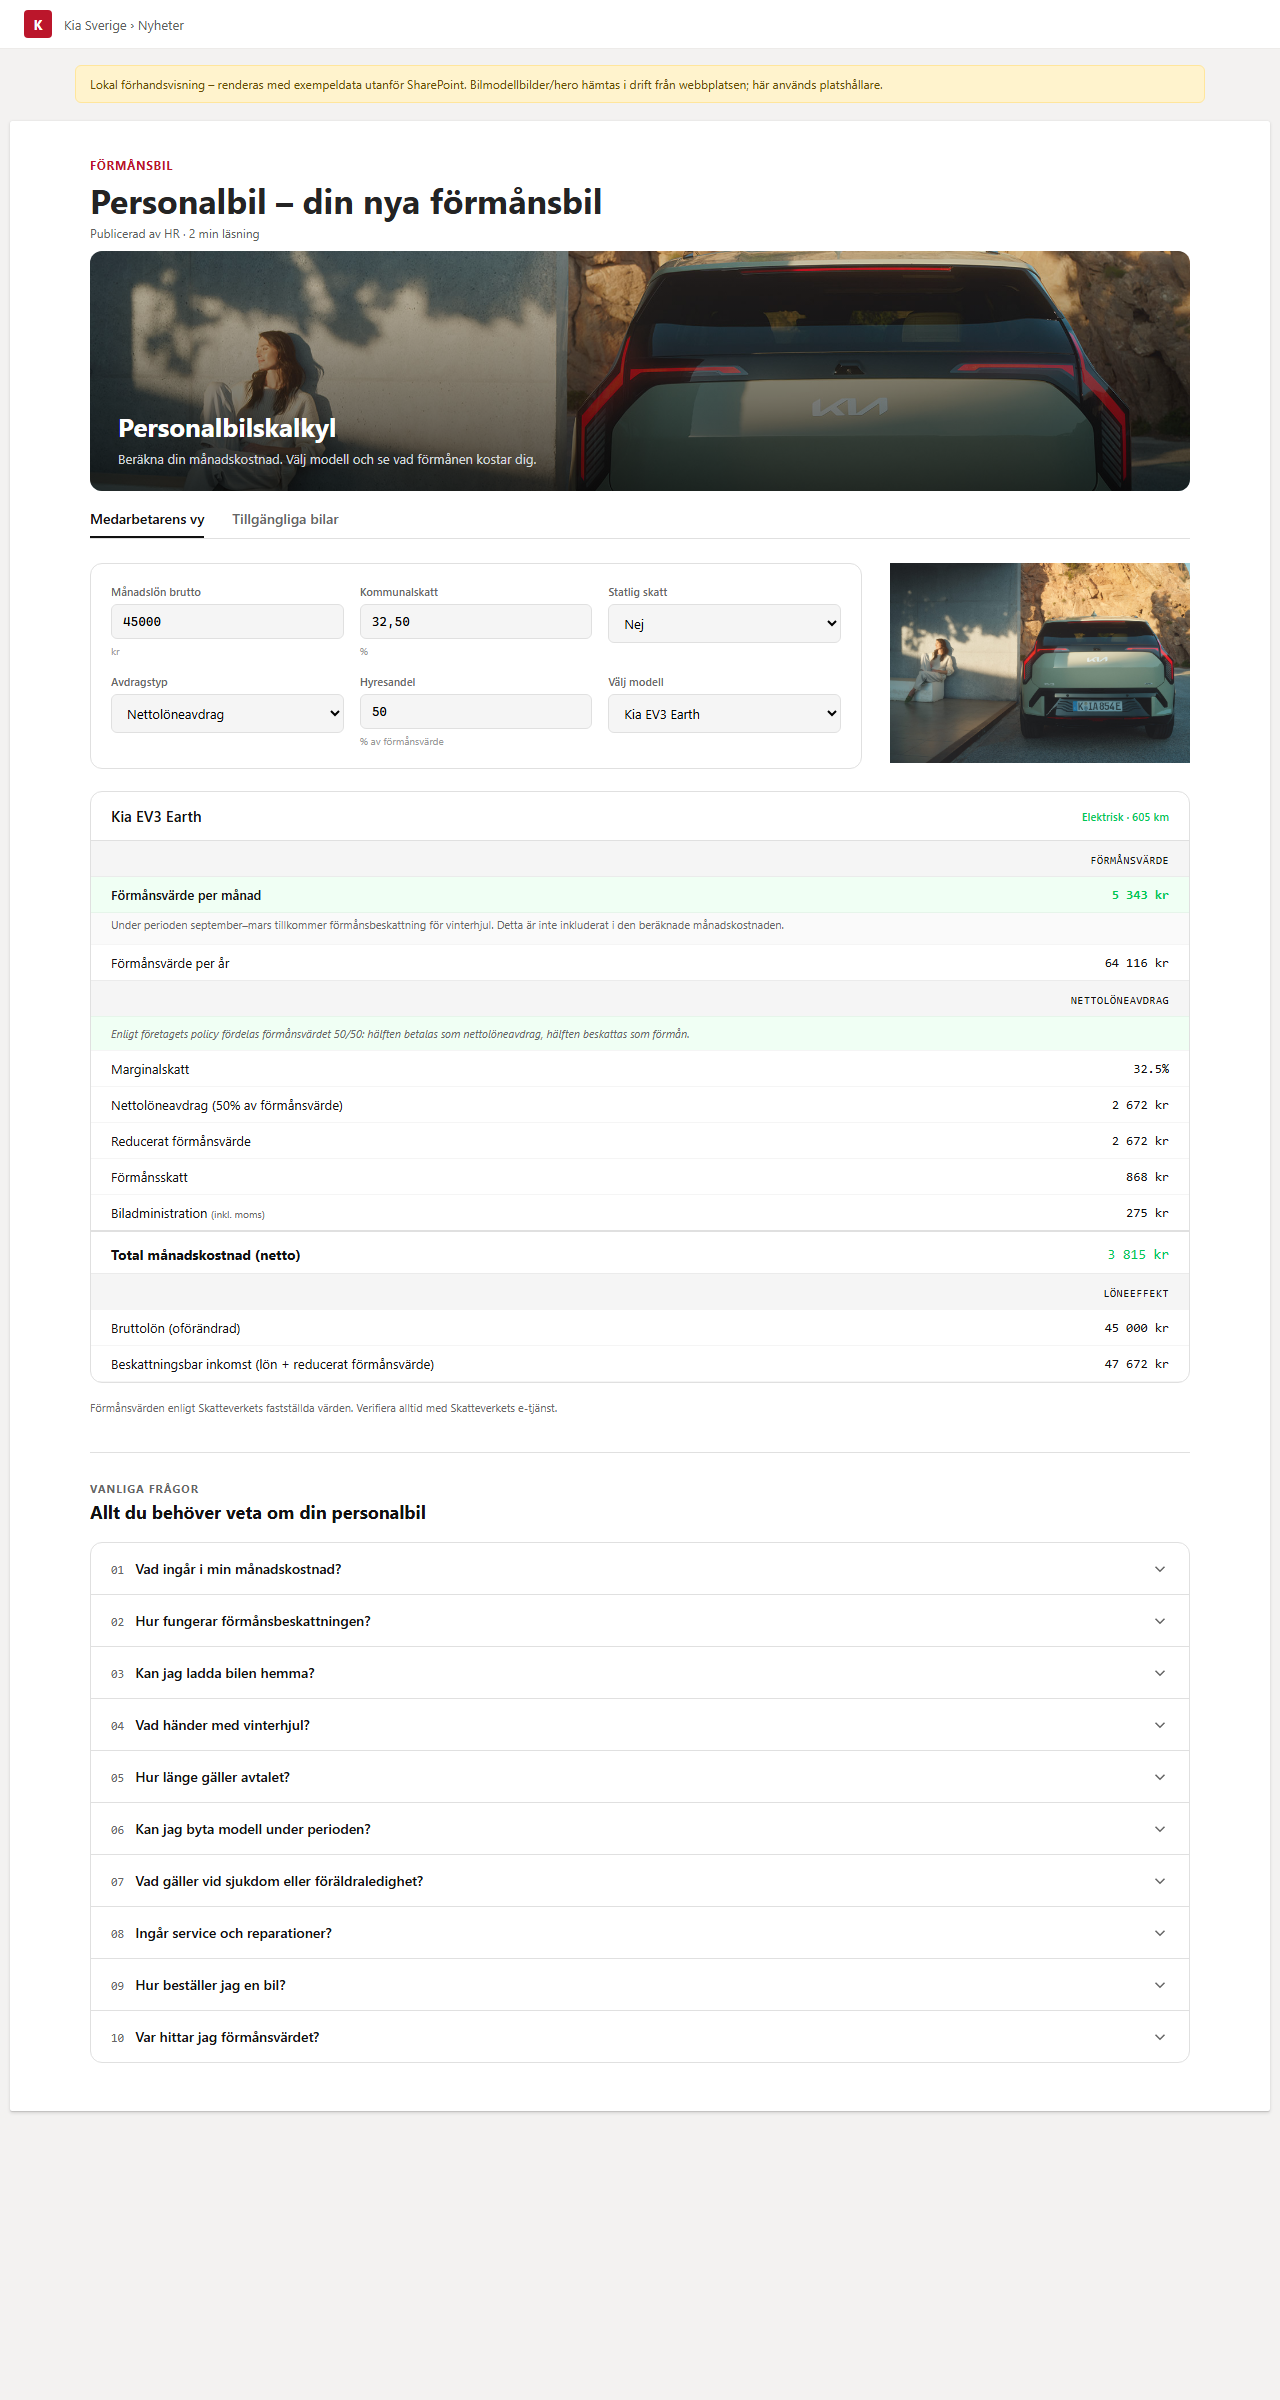
Task: Expand 'Kan jag ladda bilen hemma?' question
Action: (640, 1673)
